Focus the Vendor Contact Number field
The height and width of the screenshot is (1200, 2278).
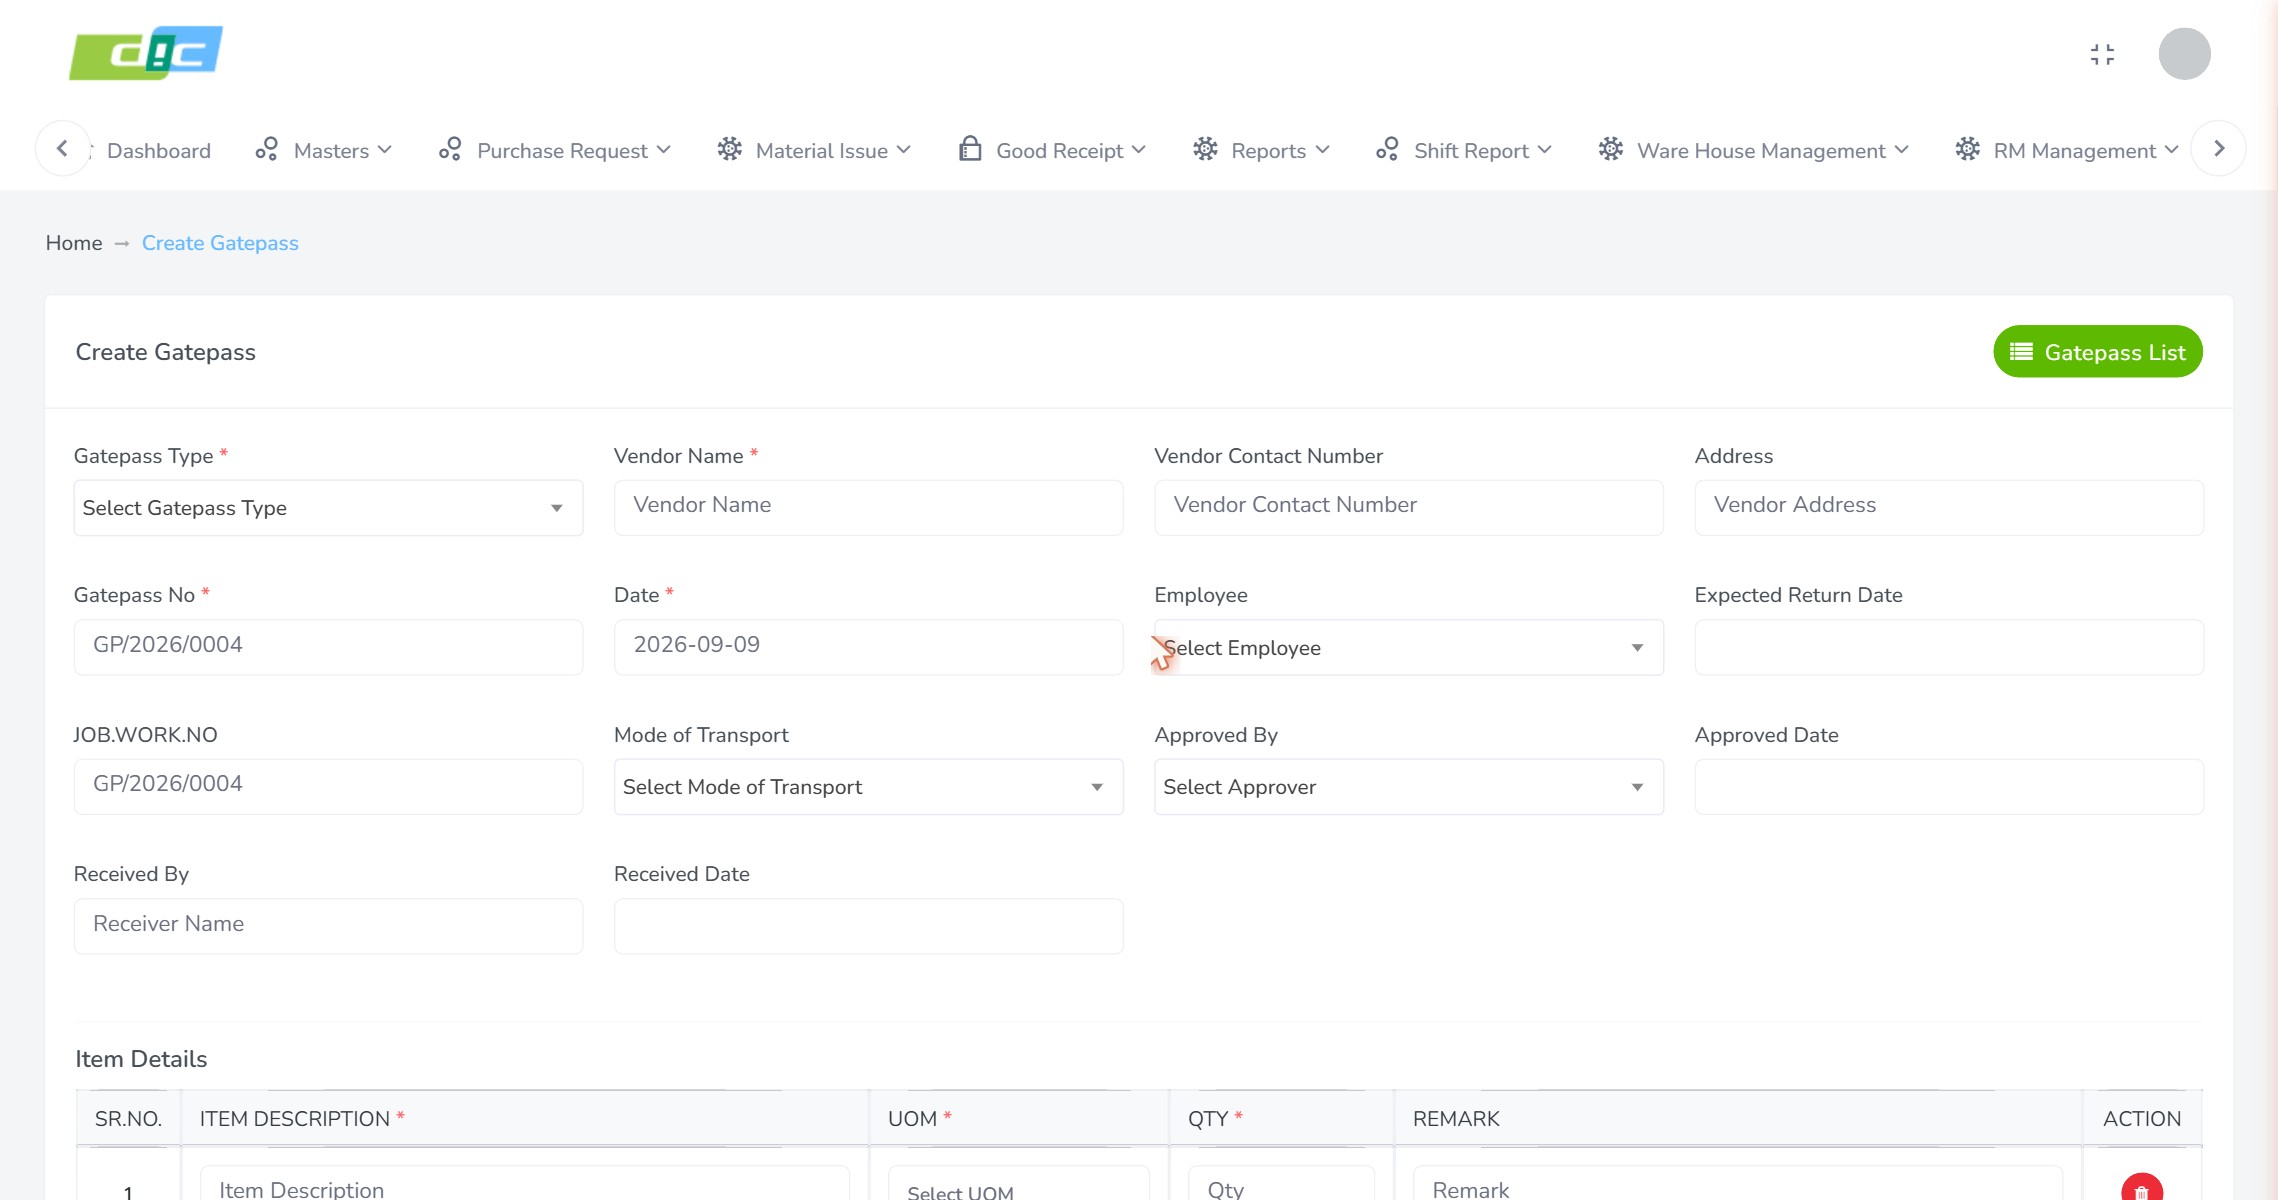[1409, 508]
